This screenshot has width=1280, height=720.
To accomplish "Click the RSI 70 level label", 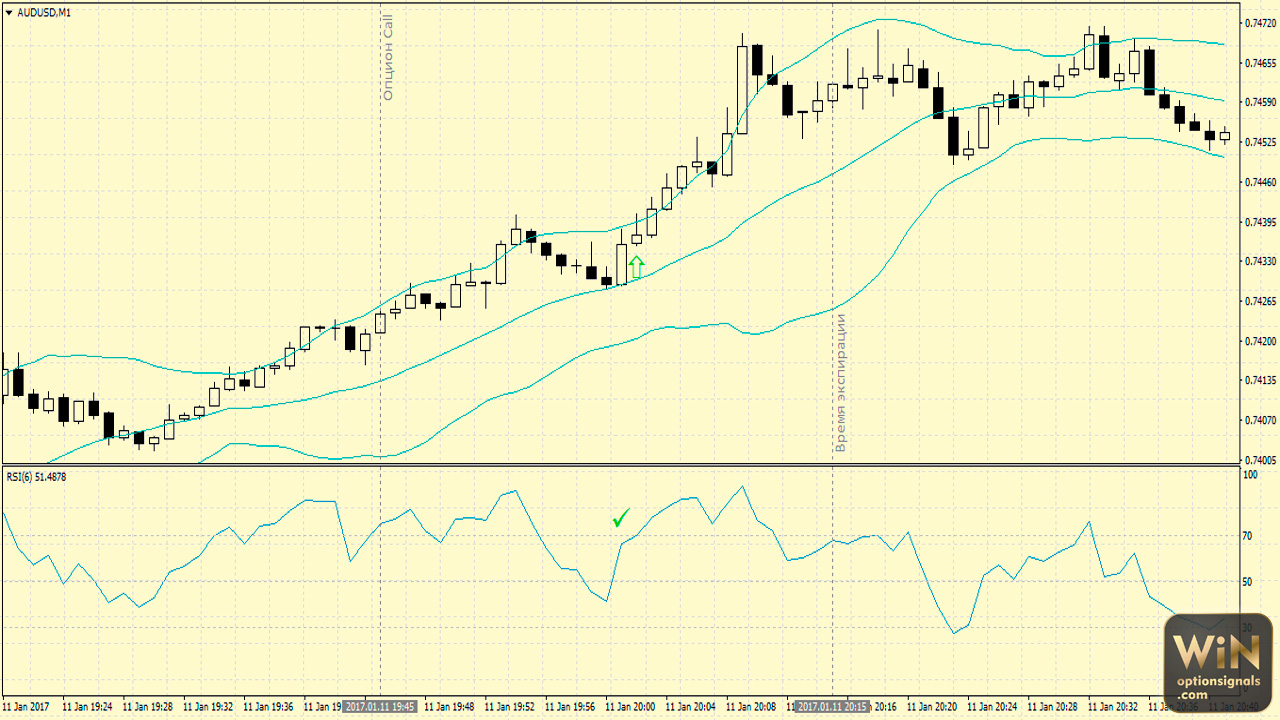I will (1247, 537).
